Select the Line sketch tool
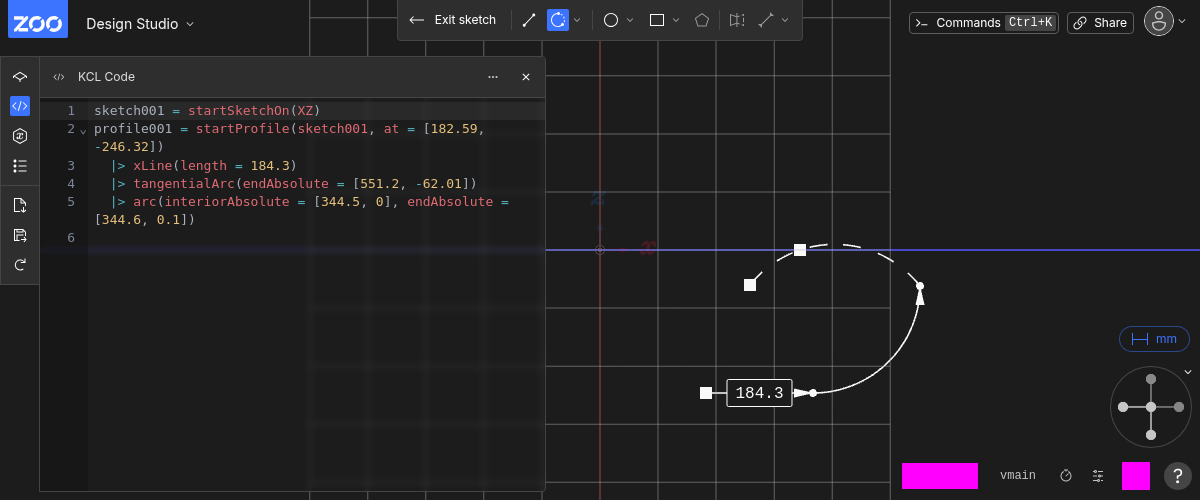 click(529, 20)
